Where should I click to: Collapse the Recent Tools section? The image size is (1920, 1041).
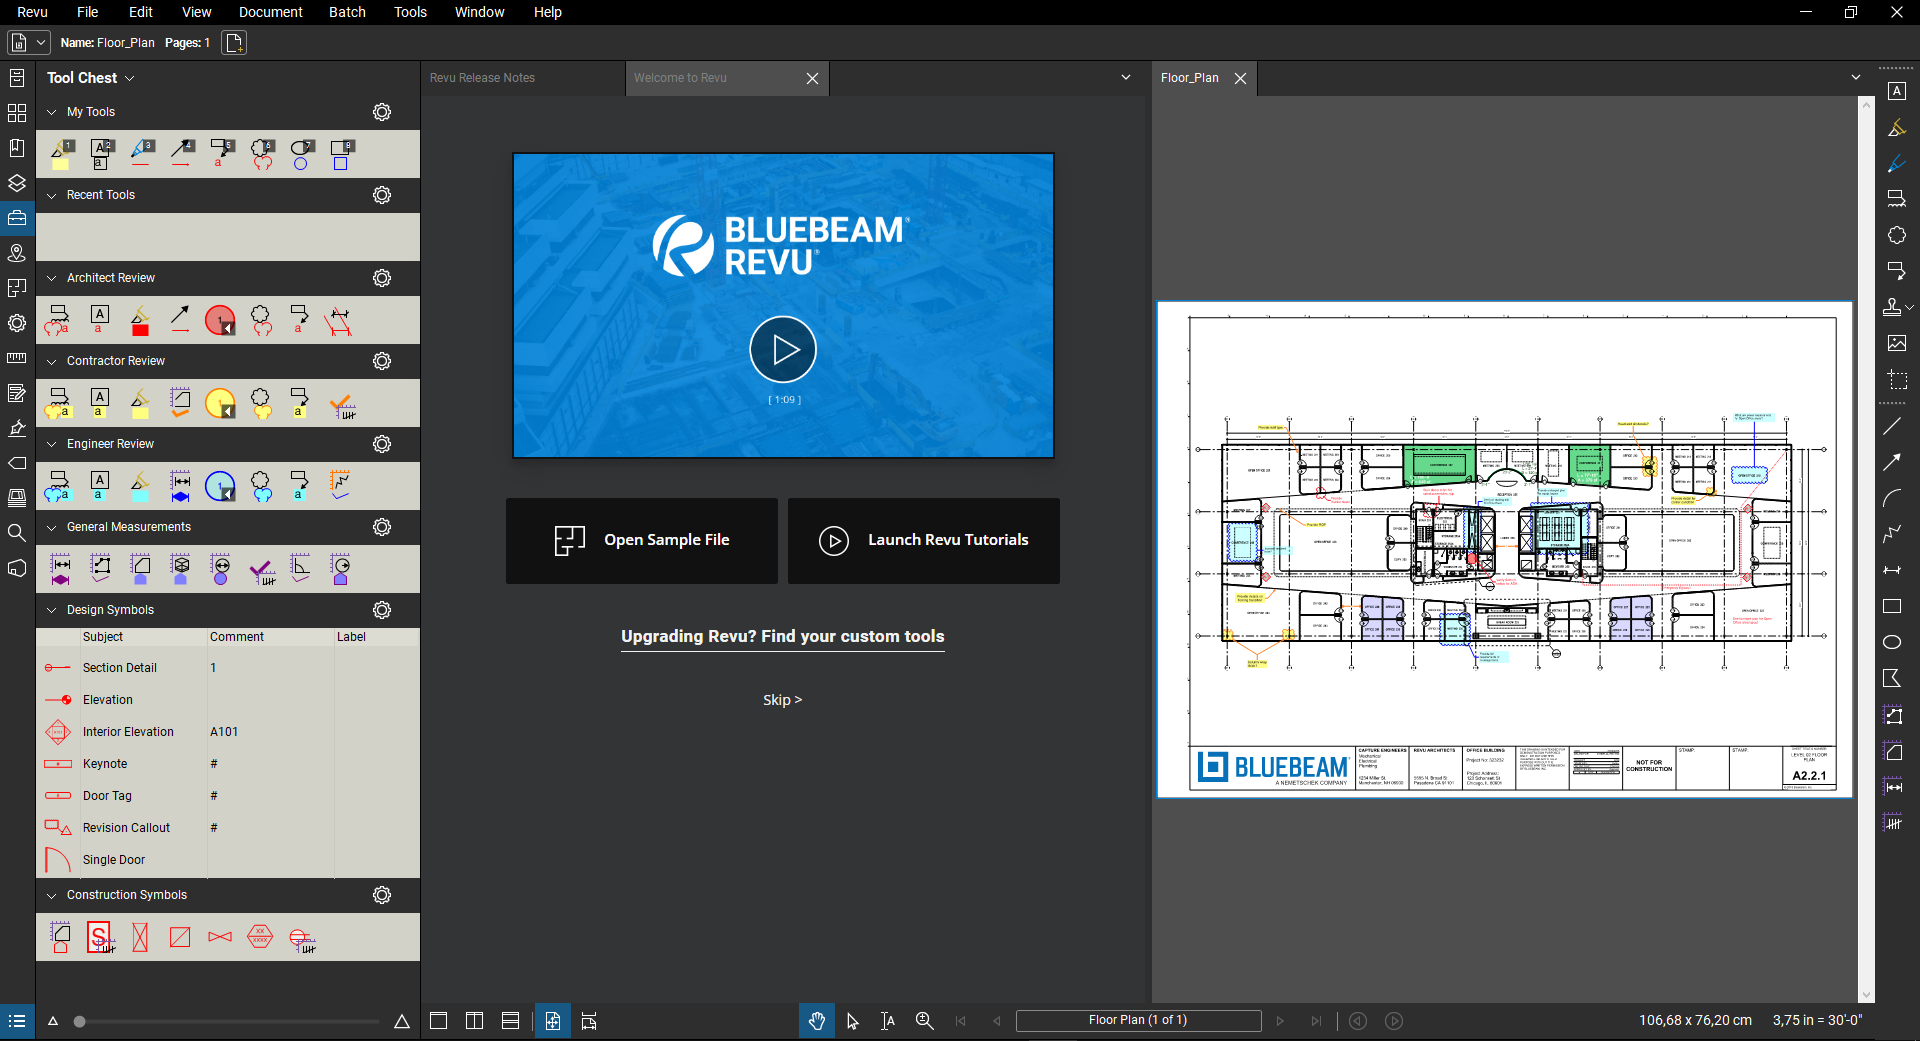click(52, 195)
